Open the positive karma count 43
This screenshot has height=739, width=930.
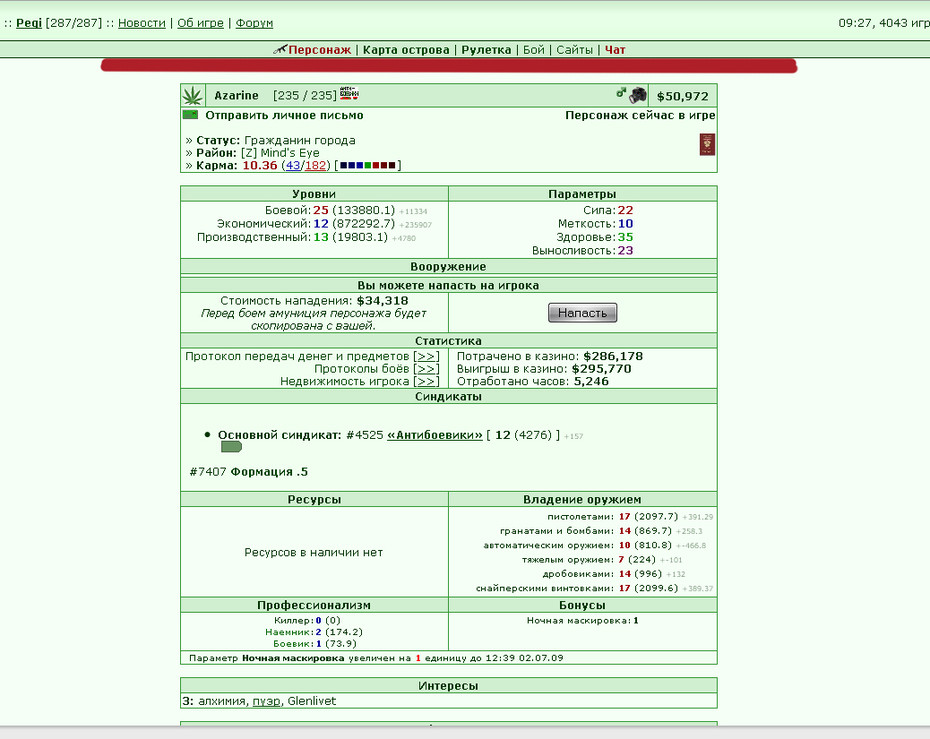pos(293,165)
